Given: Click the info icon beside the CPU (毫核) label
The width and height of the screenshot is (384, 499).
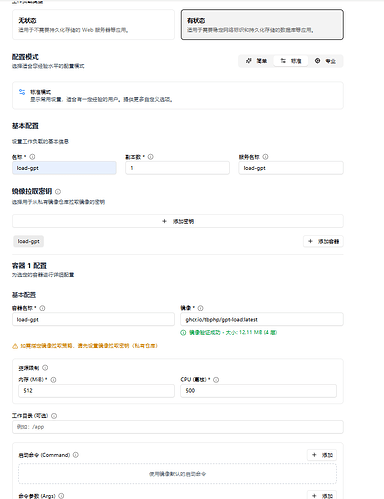Looking at the screenshot, I should pos(216,380).
